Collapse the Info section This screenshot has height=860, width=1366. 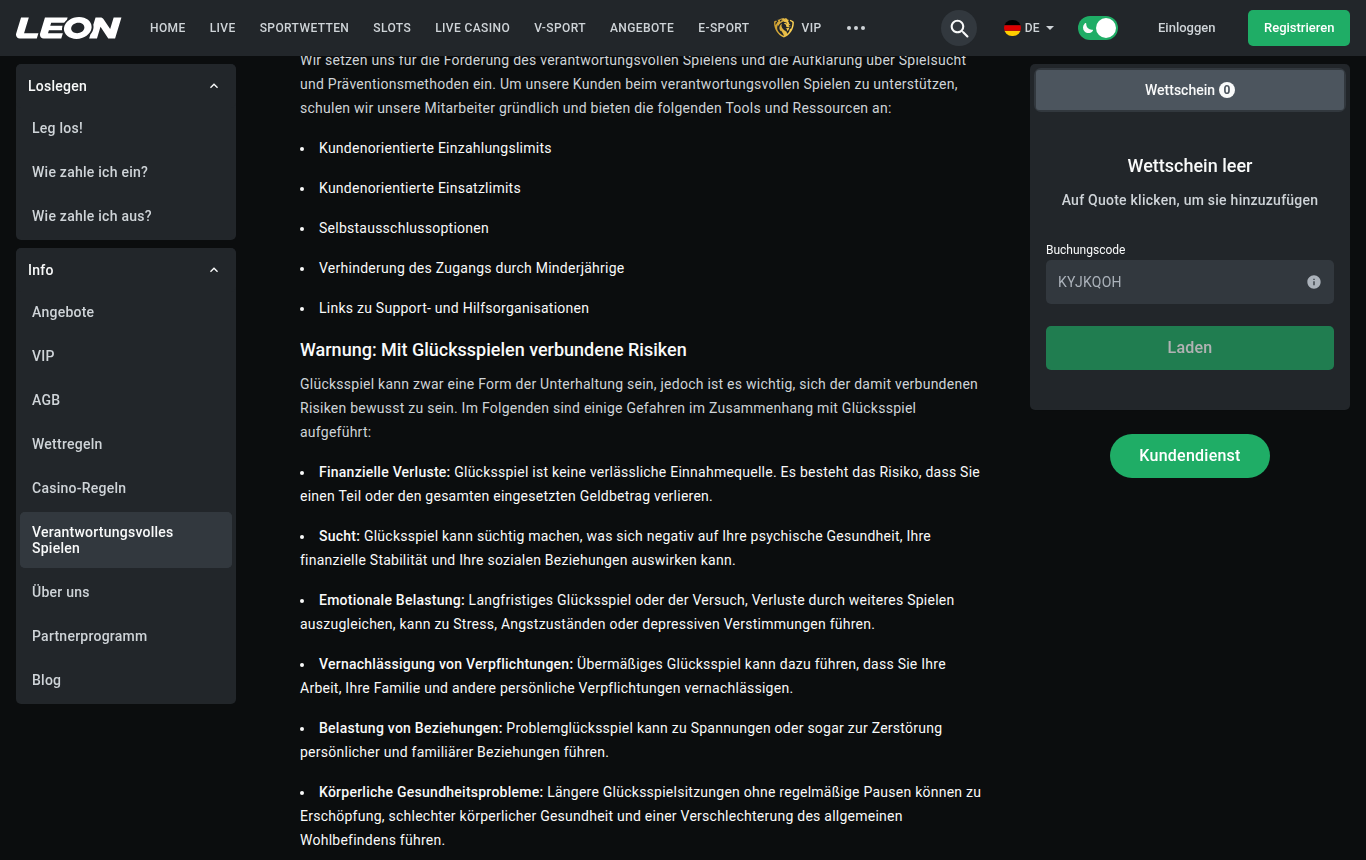(x=214, y=270)
